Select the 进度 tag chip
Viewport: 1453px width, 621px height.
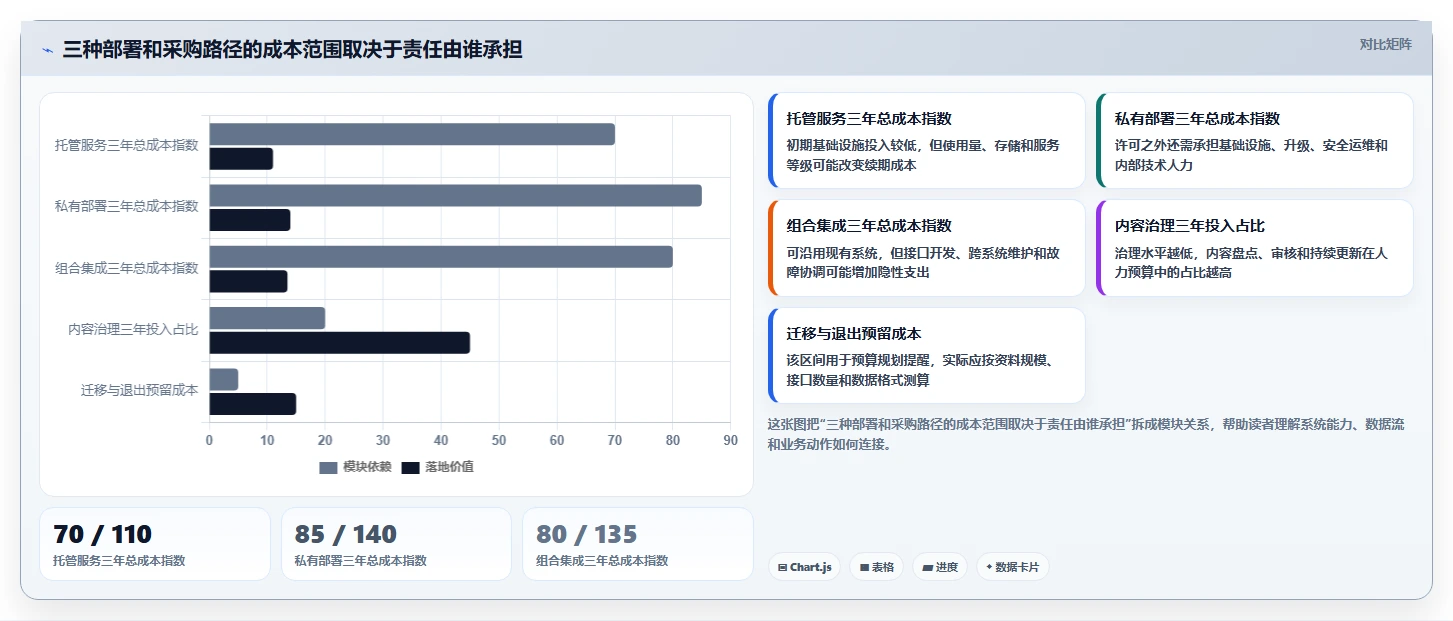(x=940, y=567)
